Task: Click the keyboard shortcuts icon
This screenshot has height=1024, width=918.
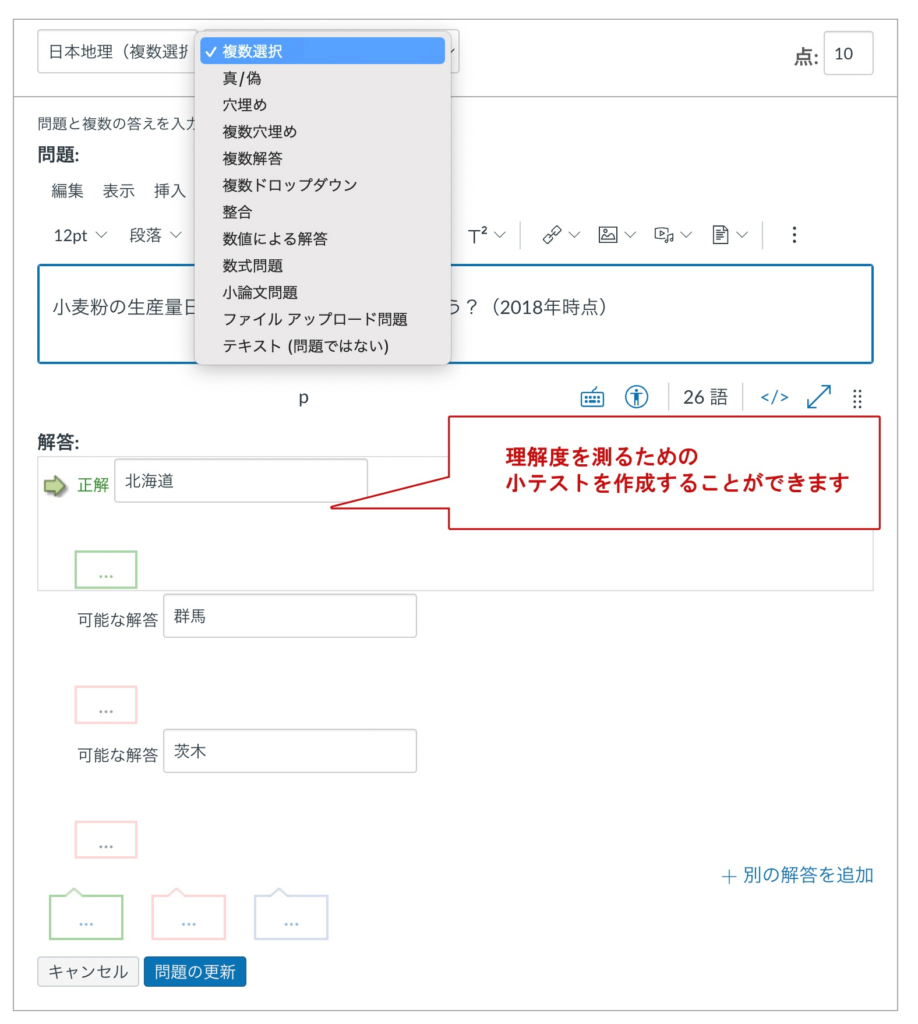Action: pos(592,397)
